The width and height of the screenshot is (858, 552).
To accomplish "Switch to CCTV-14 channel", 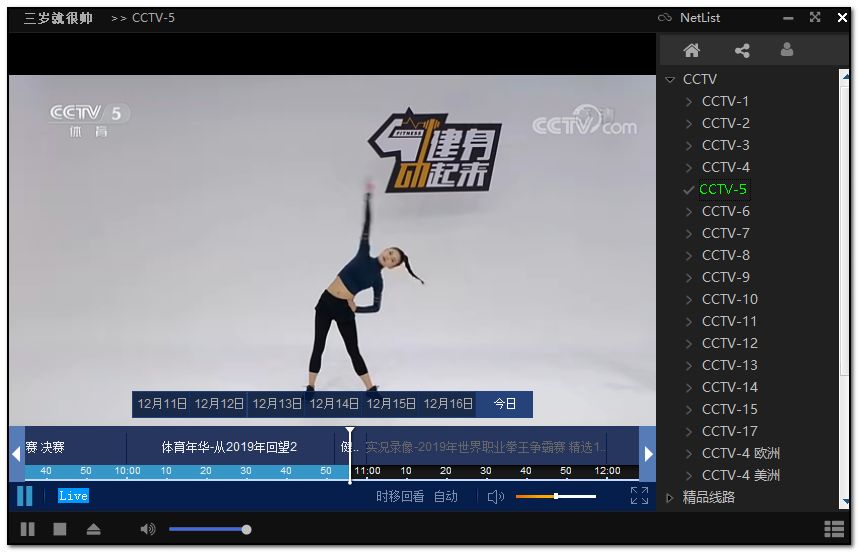I will click(729, 387).
